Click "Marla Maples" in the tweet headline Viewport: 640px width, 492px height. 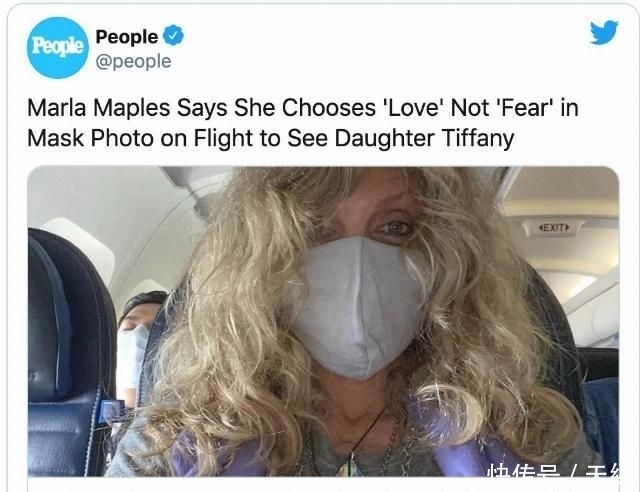[x=98, y=108]
